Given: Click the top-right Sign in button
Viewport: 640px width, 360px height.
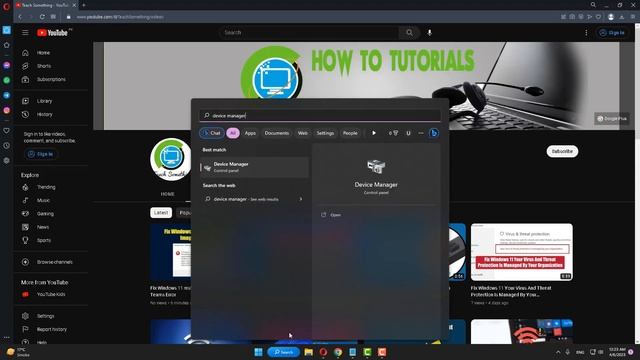Looking at the screenshot, I should point(611,33).
